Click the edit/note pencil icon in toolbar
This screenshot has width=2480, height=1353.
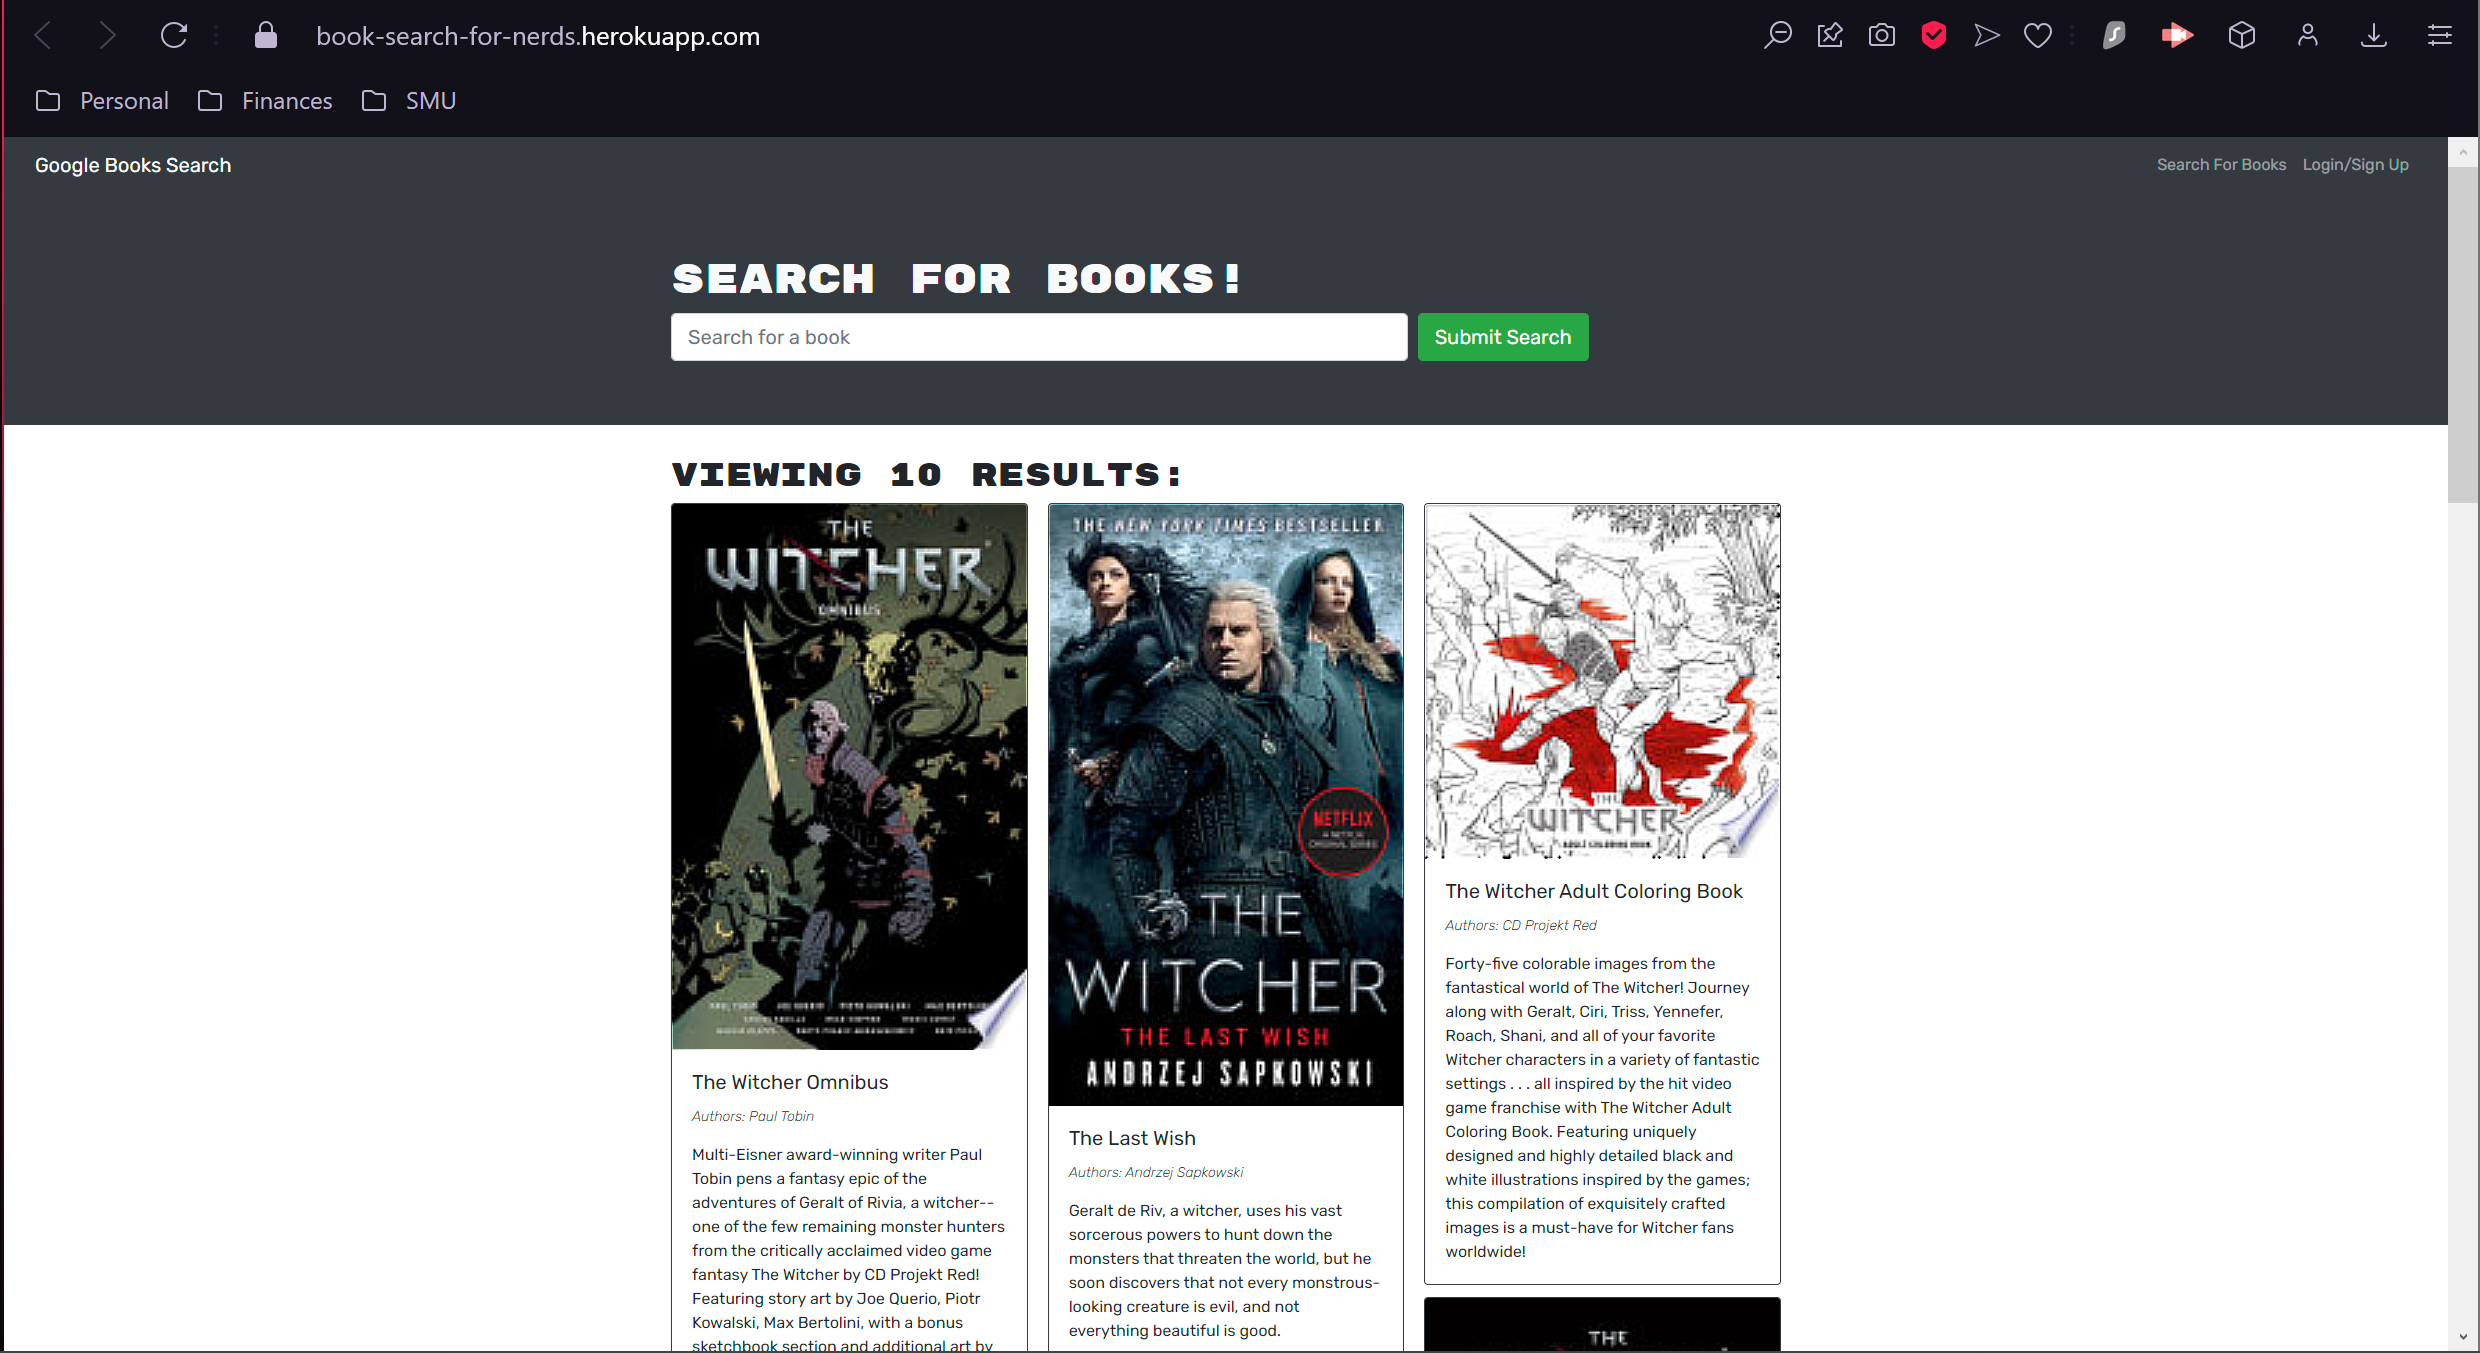pyautogui.click(x=1830, y=36)
